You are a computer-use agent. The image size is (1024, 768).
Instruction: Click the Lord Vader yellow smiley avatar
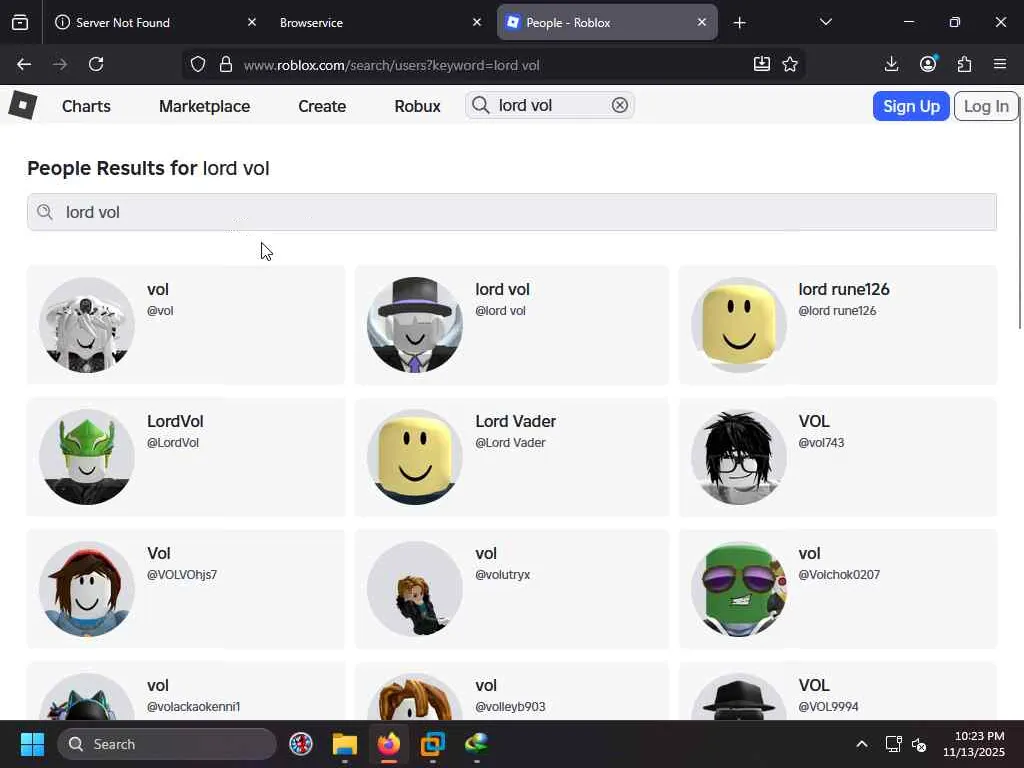tap(415, 457)
